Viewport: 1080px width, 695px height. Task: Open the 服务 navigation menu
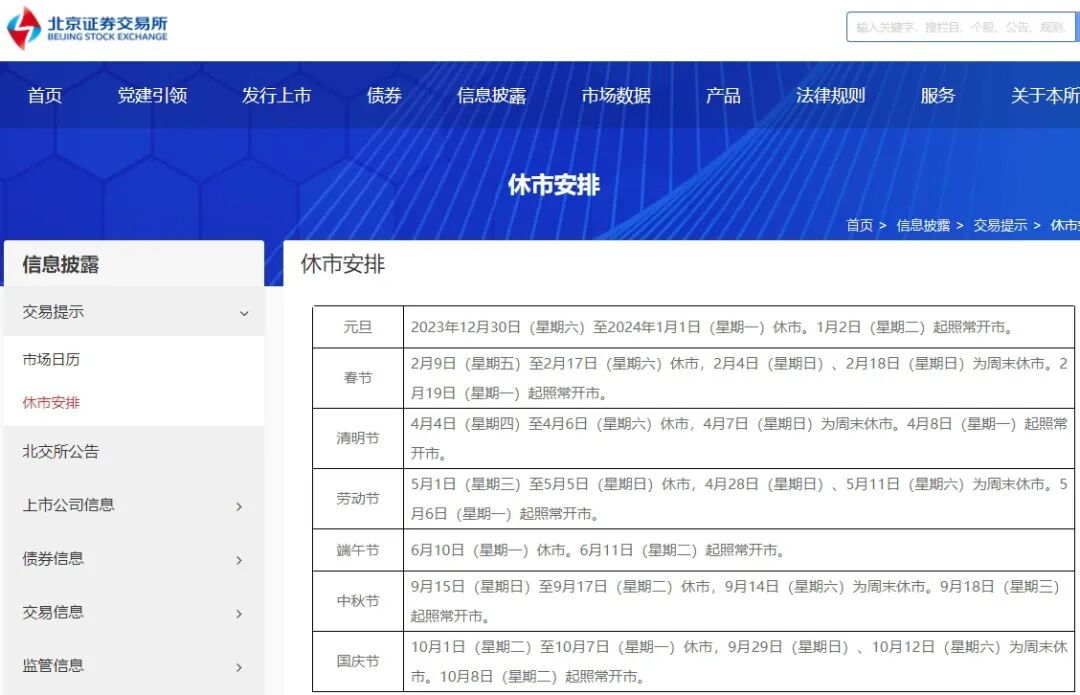(x=937, y=96)
